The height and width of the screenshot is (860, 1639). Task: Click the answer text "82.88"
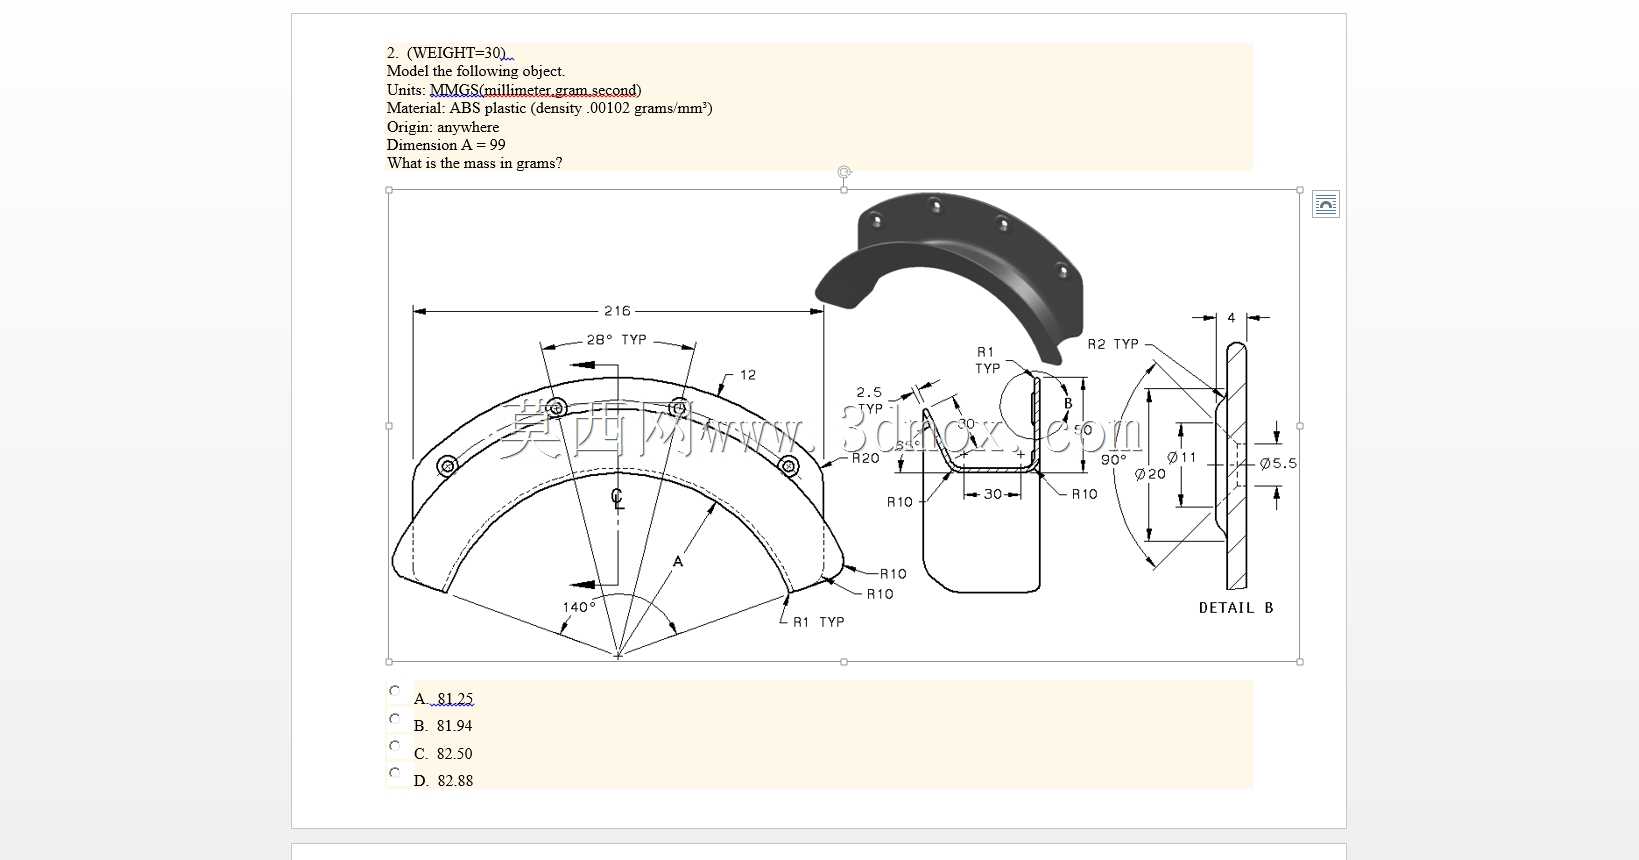tap(455, 781)
